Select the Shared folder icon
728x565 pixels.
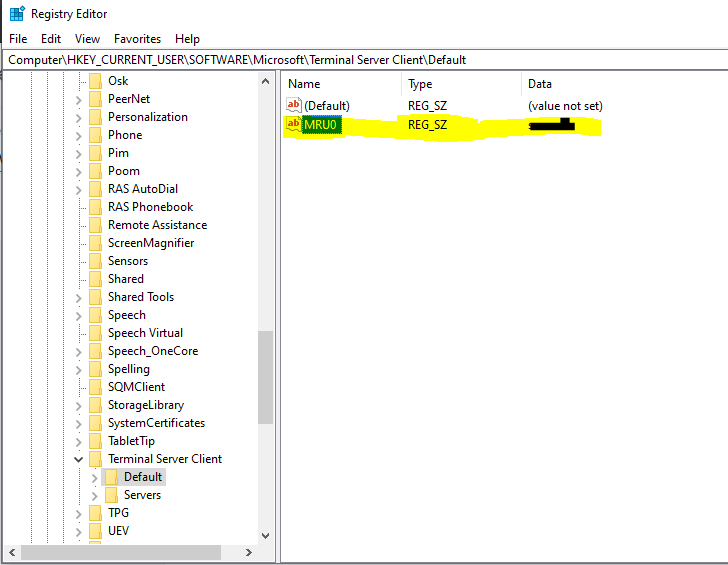[x=95, y=279]
